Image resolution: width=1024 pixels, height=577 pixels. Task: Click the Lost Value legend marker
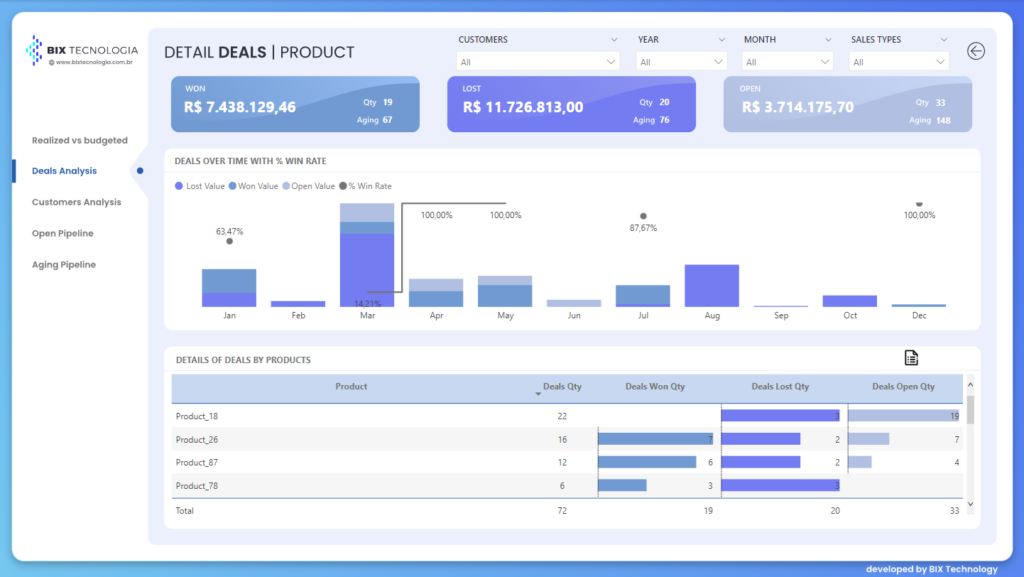(179, 186)
